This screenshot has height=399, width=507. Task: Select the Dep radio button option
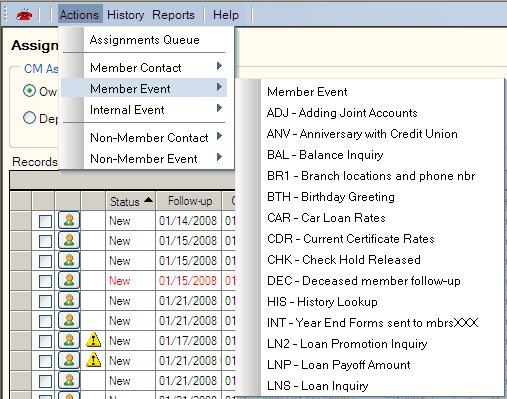29,118
